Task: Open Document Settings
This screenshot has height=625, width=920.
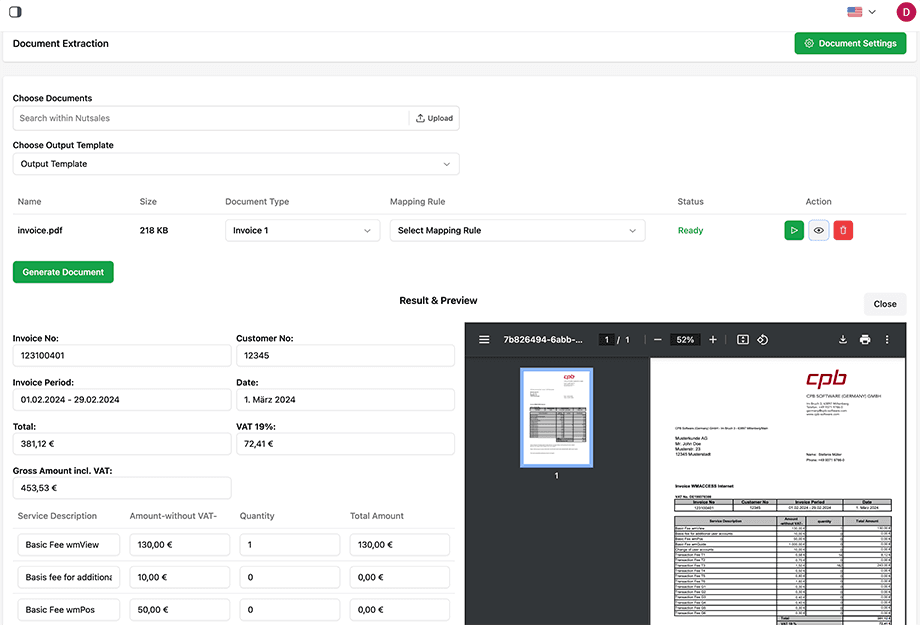Action: (x=850, y=43)
